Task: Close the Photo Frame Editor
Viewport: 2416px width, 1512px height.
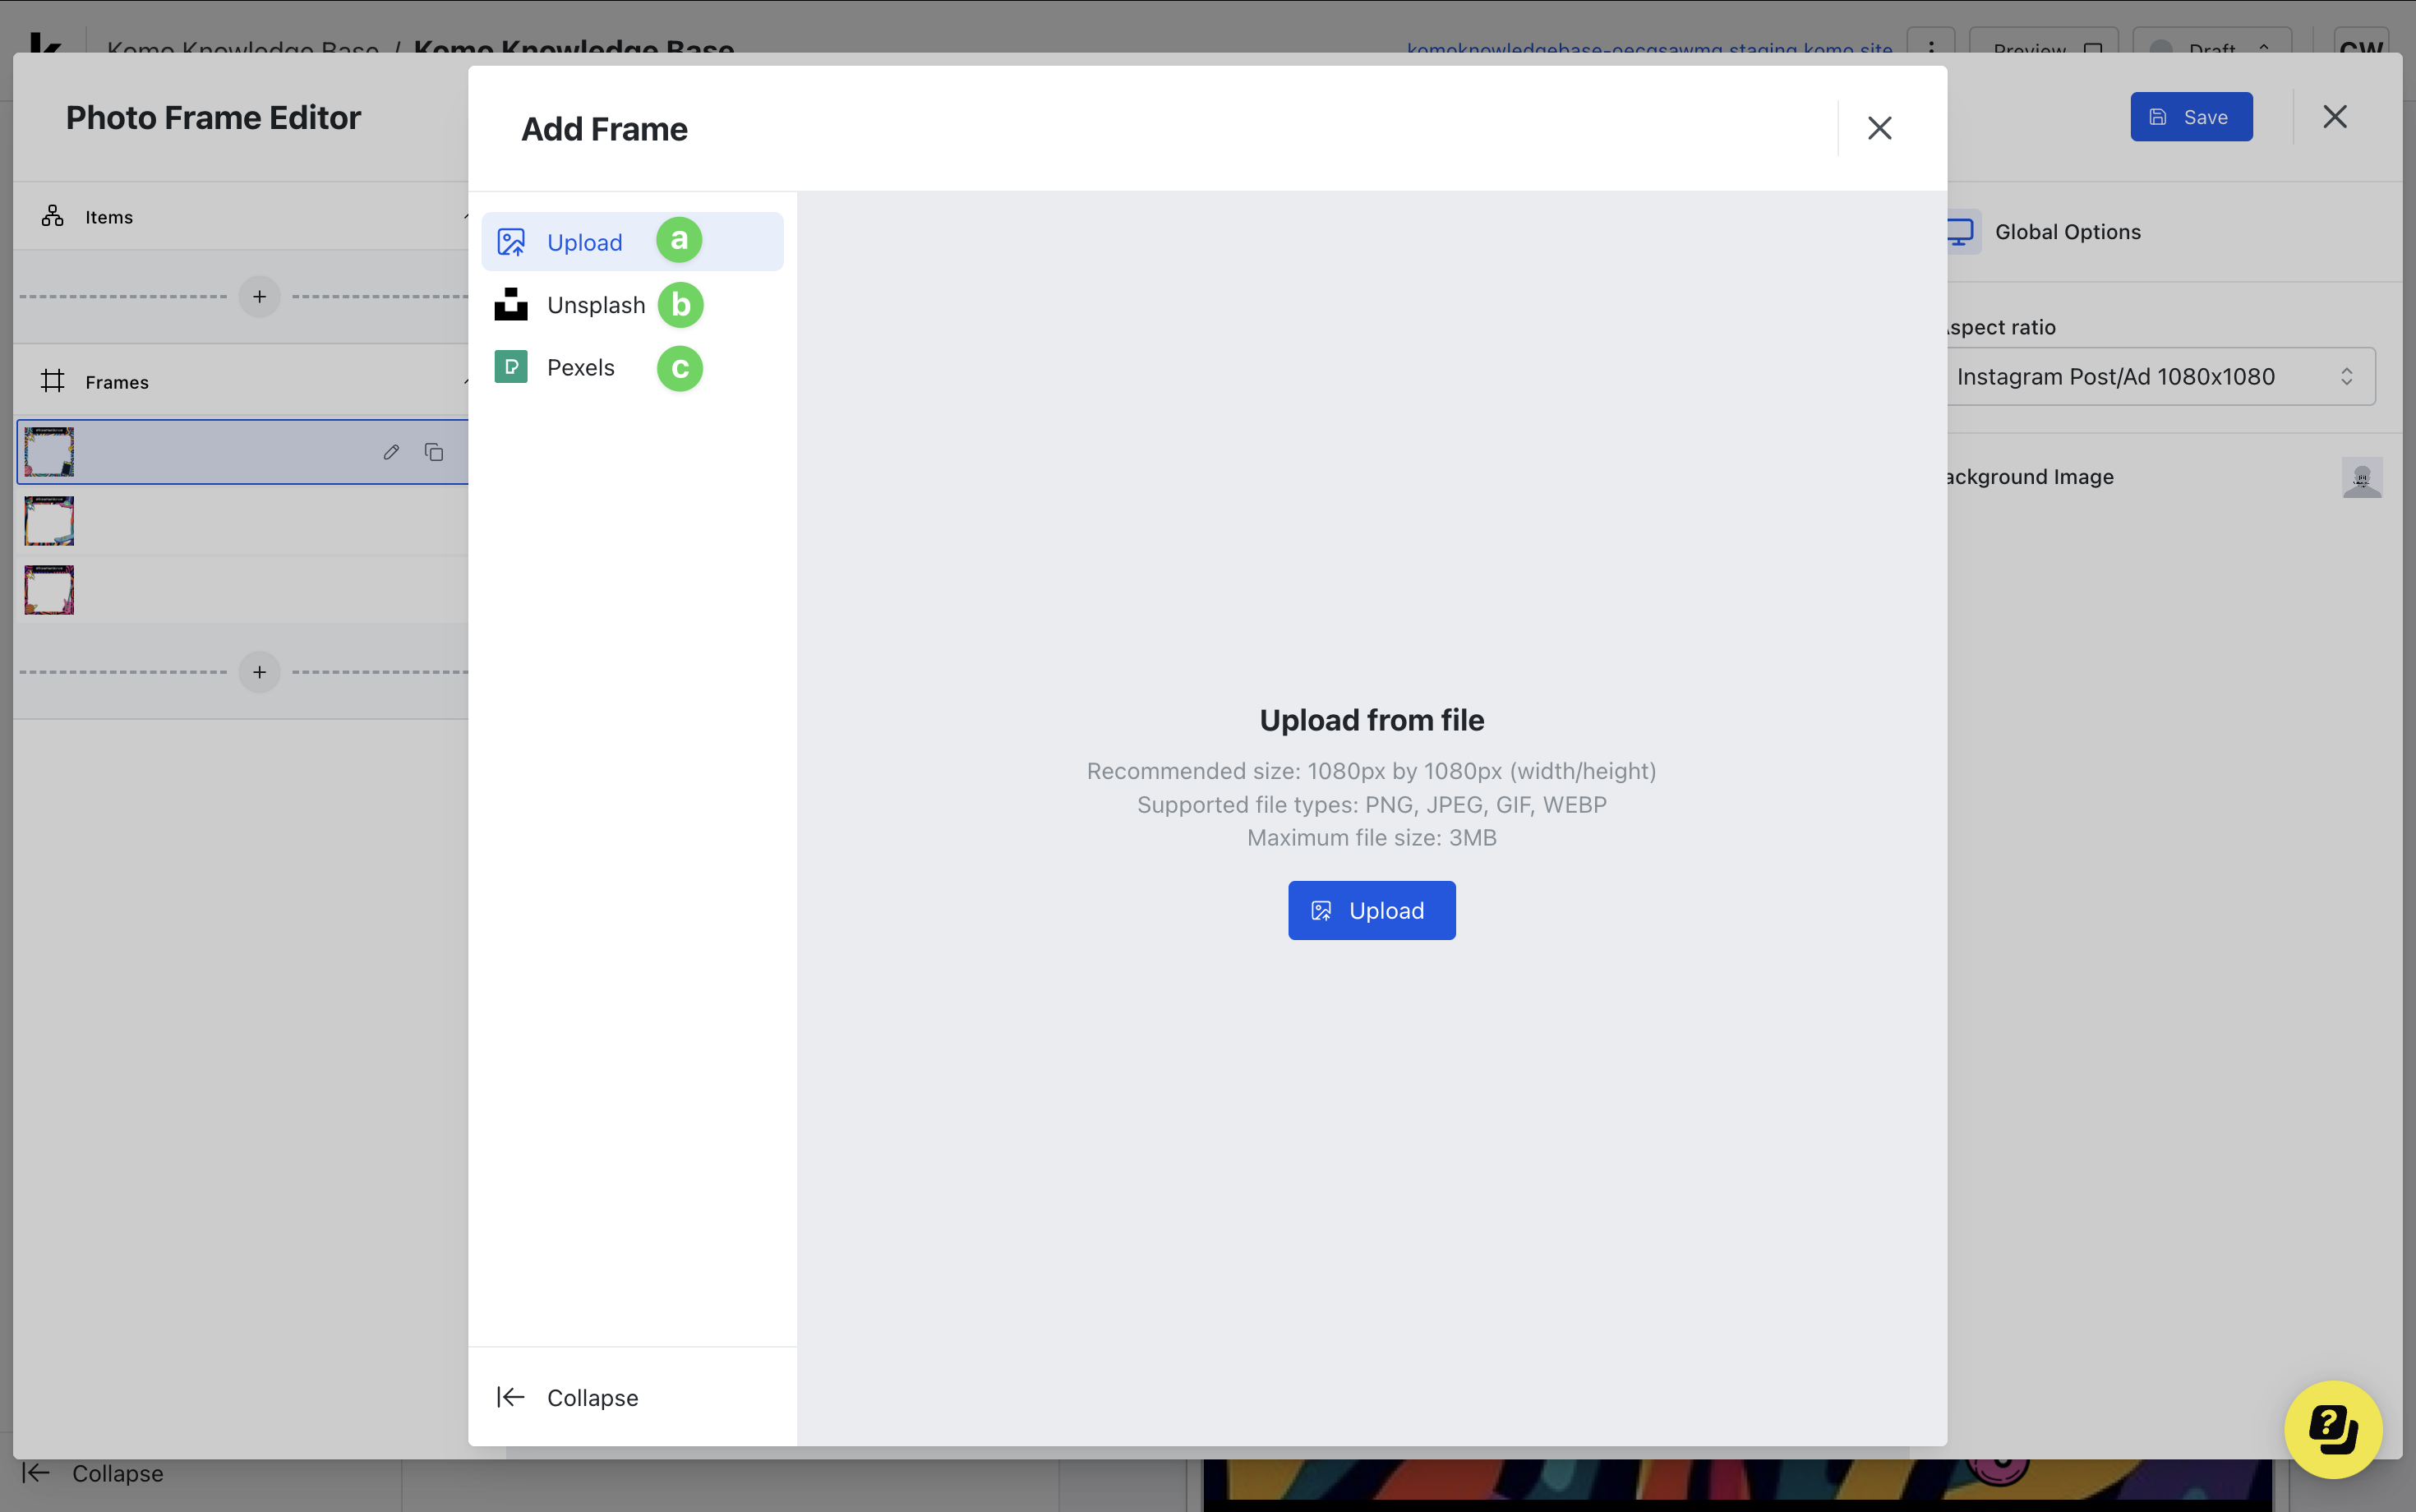Action: click(x=2334, y=117)
